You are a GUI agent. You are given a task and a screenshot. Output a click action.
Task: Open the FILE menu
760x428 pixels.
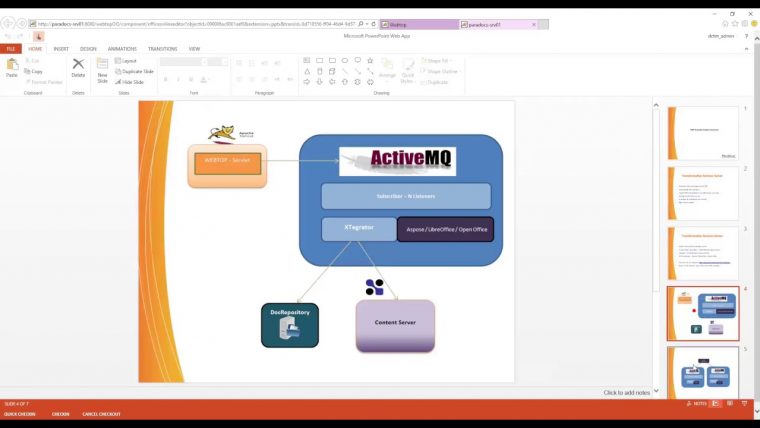[11, 48]
